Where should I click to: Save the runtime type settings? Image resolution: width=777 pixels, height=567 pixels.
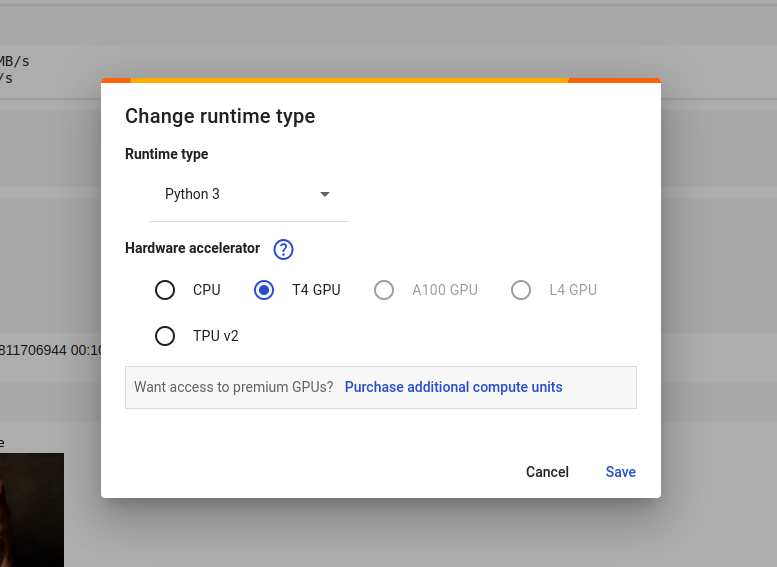620,472
